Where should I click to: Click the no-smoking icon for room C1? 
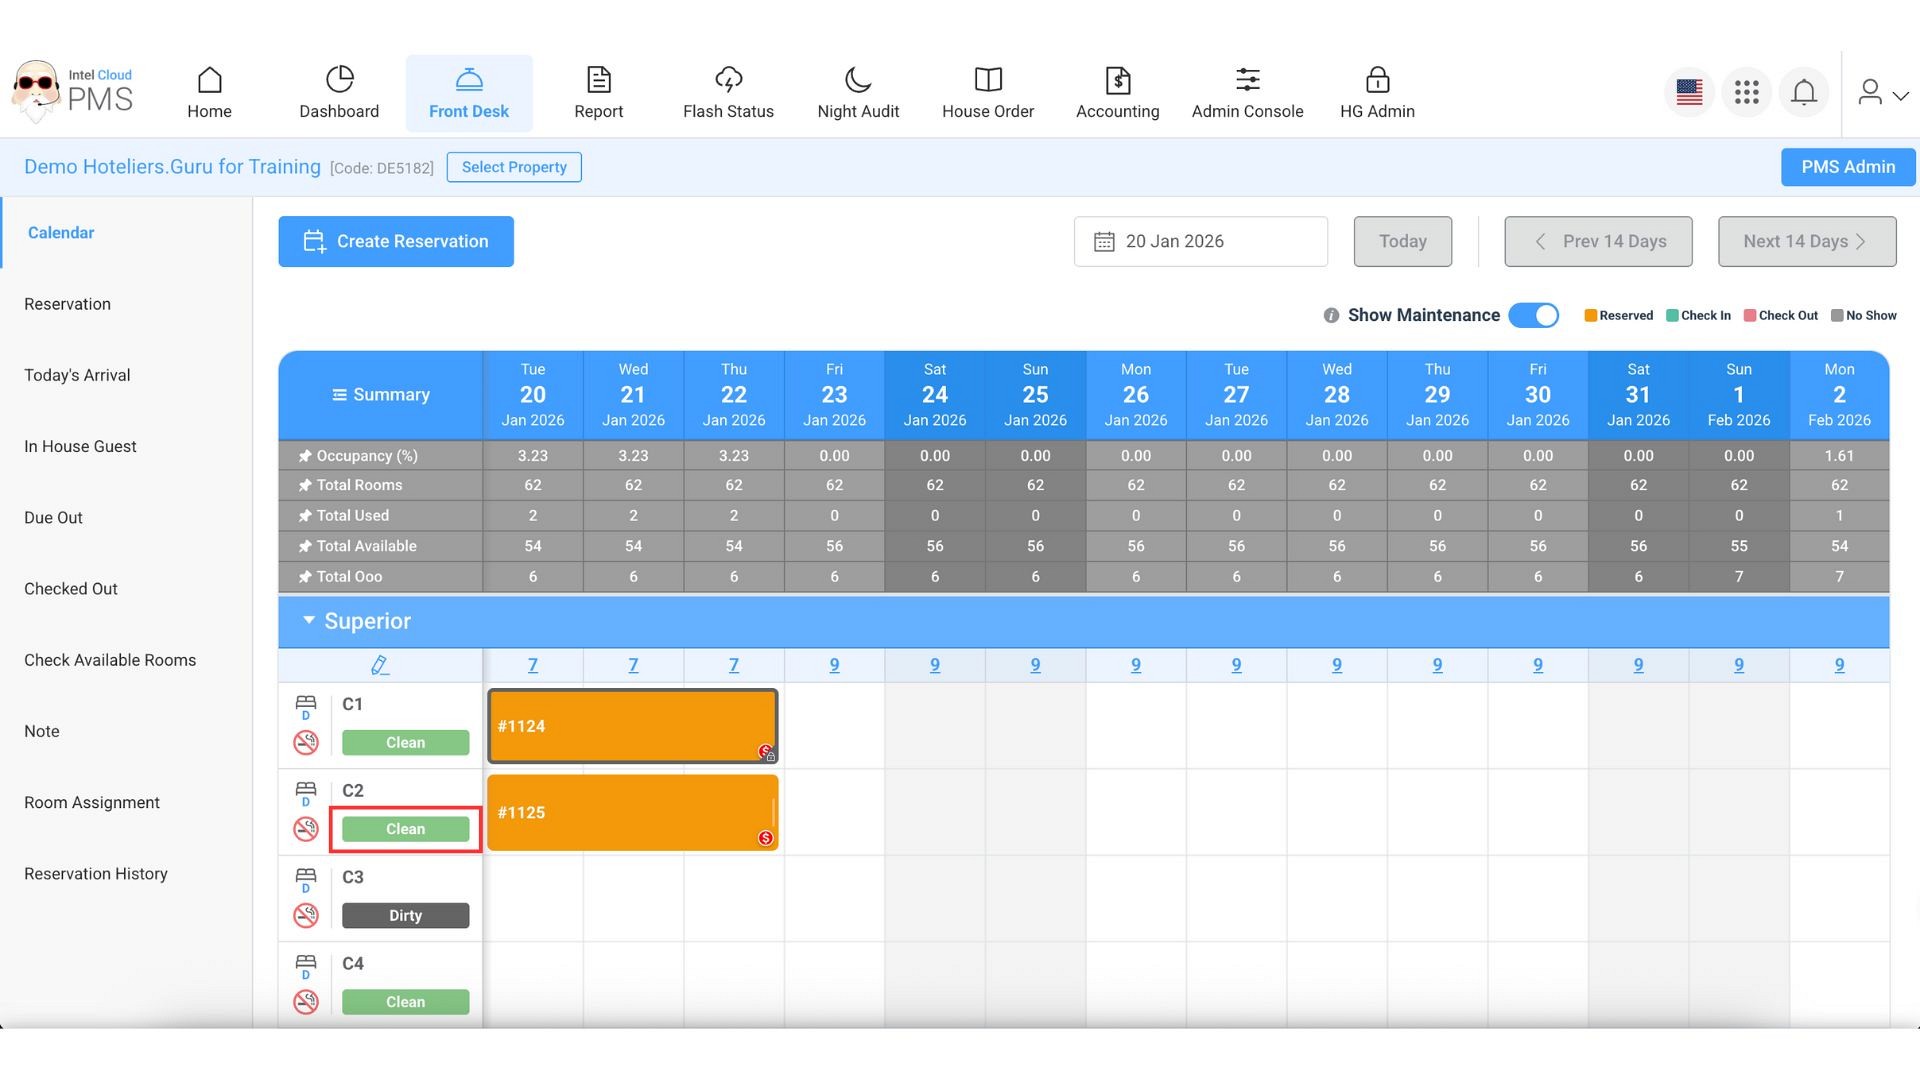306,743
